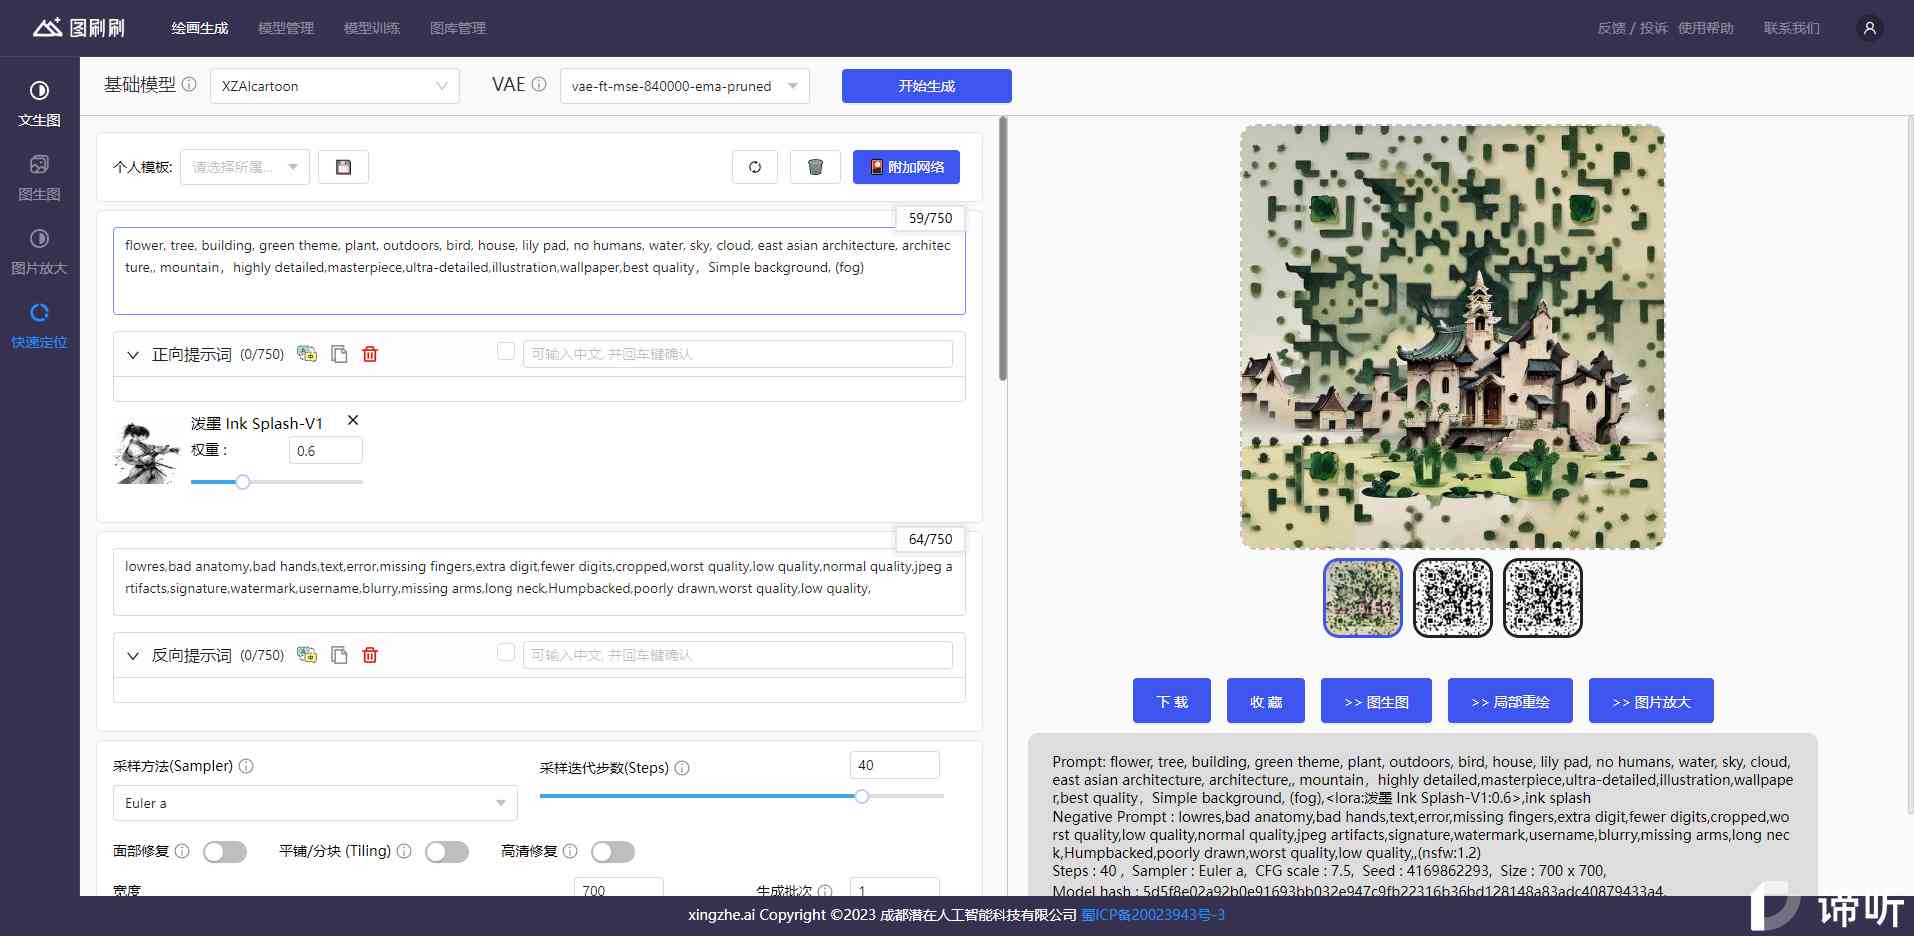Switch to the 绘画生成 tab

click(200, 28)
